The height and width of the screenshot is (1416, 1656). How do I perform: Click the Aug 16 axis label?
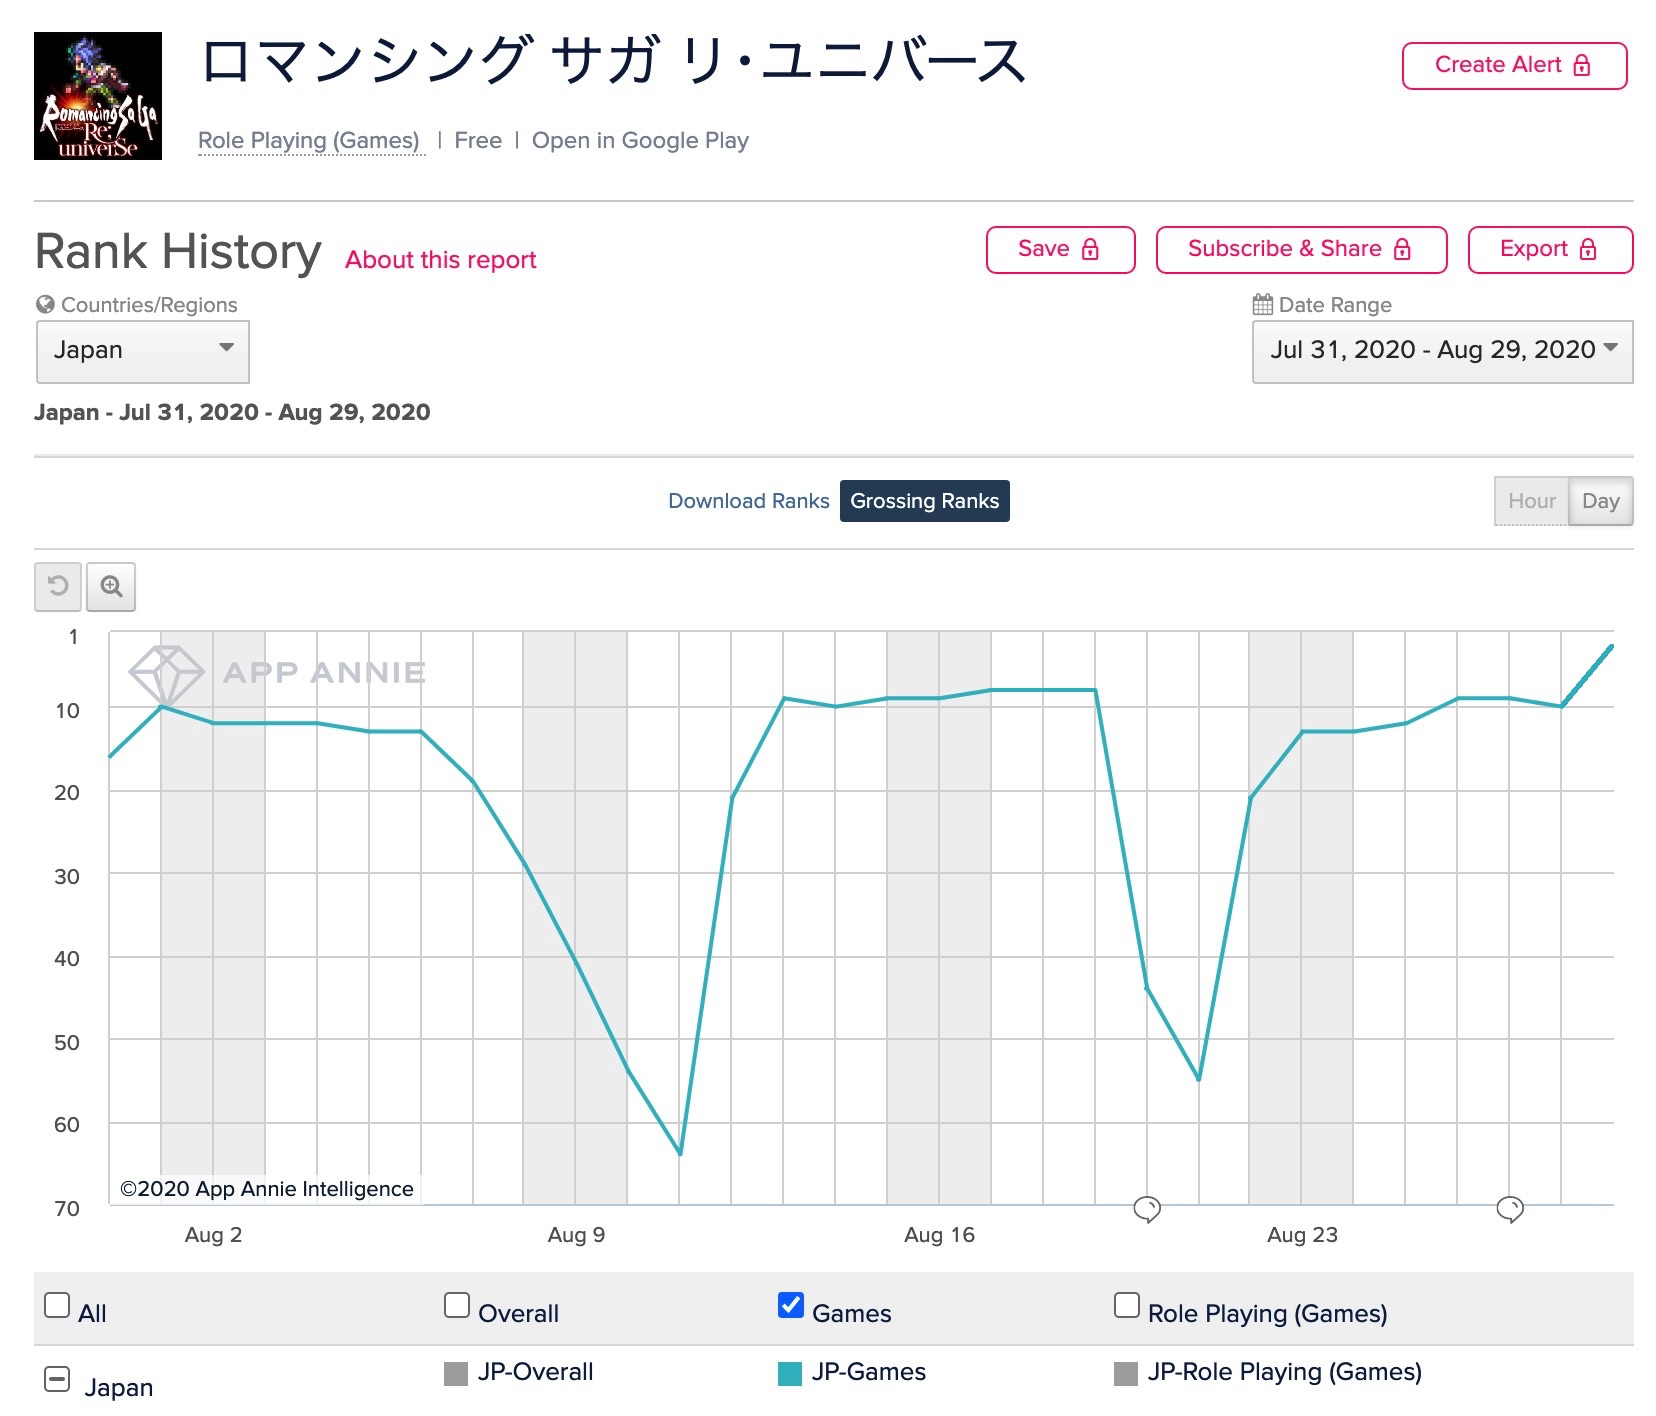[x=939, y=1235]
